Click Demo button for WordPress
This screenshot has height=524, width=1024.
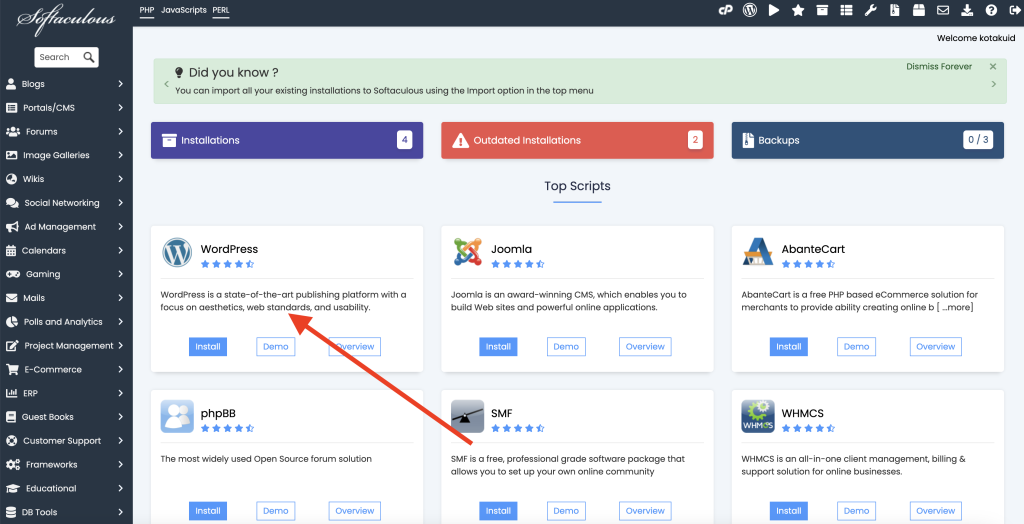pyautogui.click(x=276, y=346)
